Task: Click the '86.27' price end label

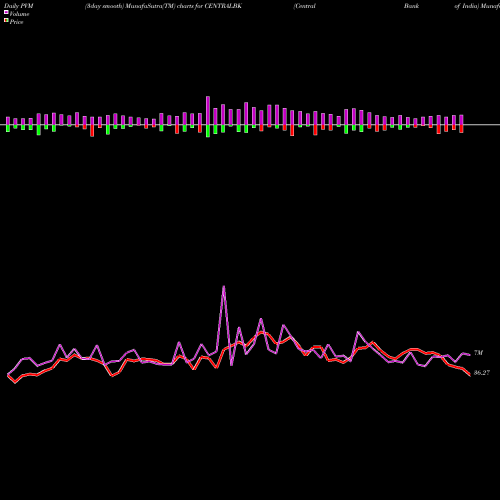Action: pyautogui.click(x=482, y=373)
